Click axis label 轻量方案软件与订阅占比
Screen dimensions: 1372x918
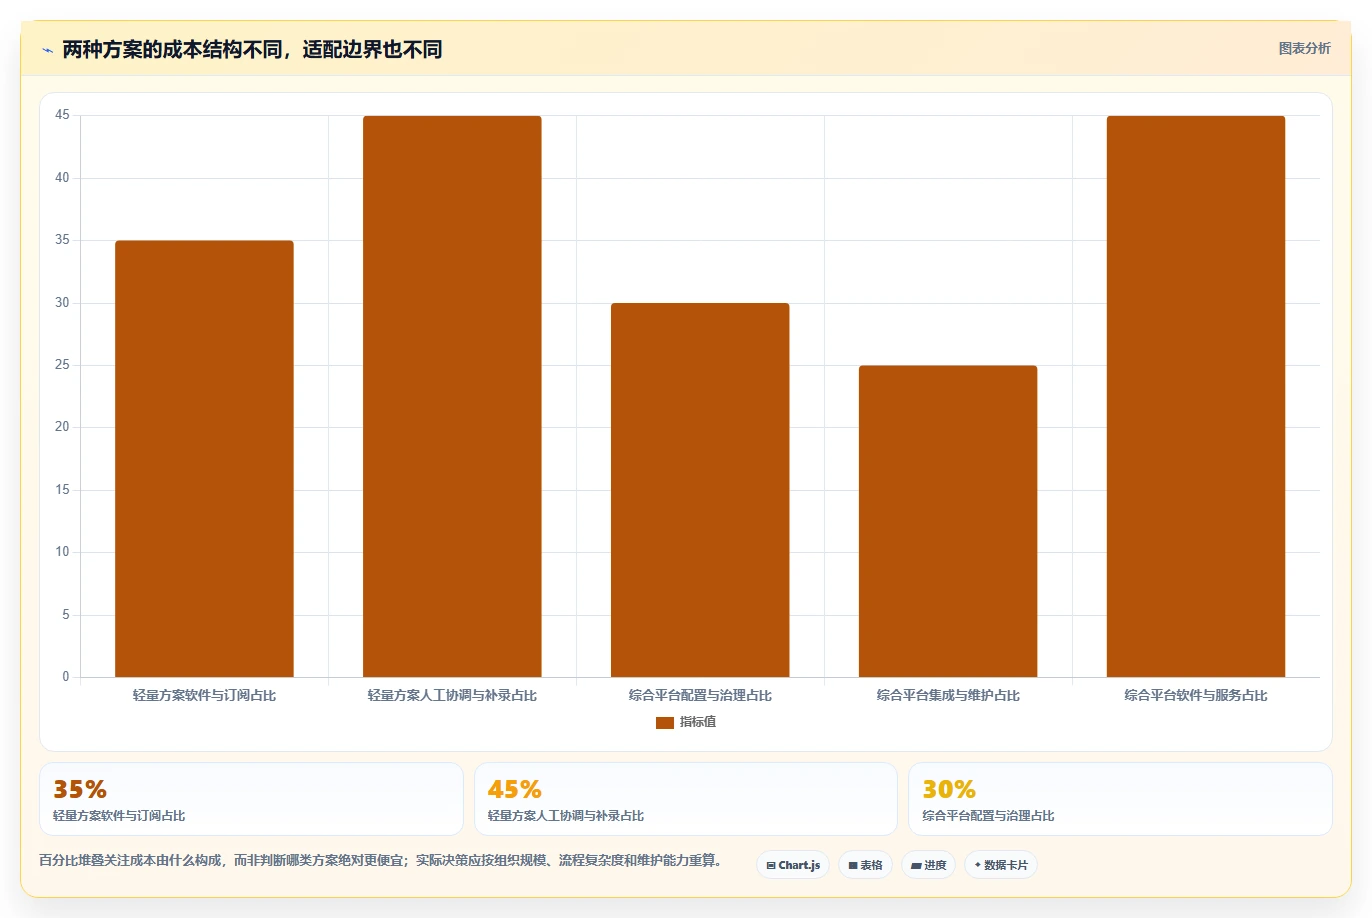[x=204, y=695]
